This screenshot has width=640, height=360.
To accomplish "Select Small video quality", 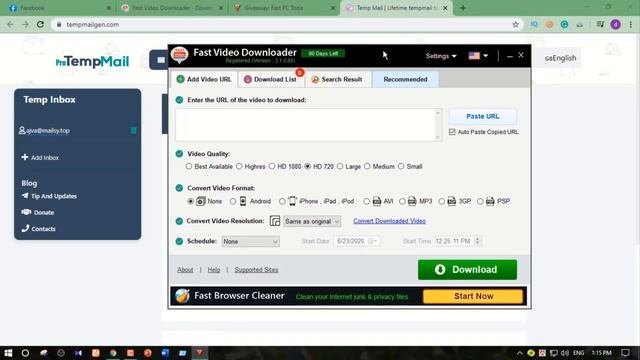I will tap(401, 166).
